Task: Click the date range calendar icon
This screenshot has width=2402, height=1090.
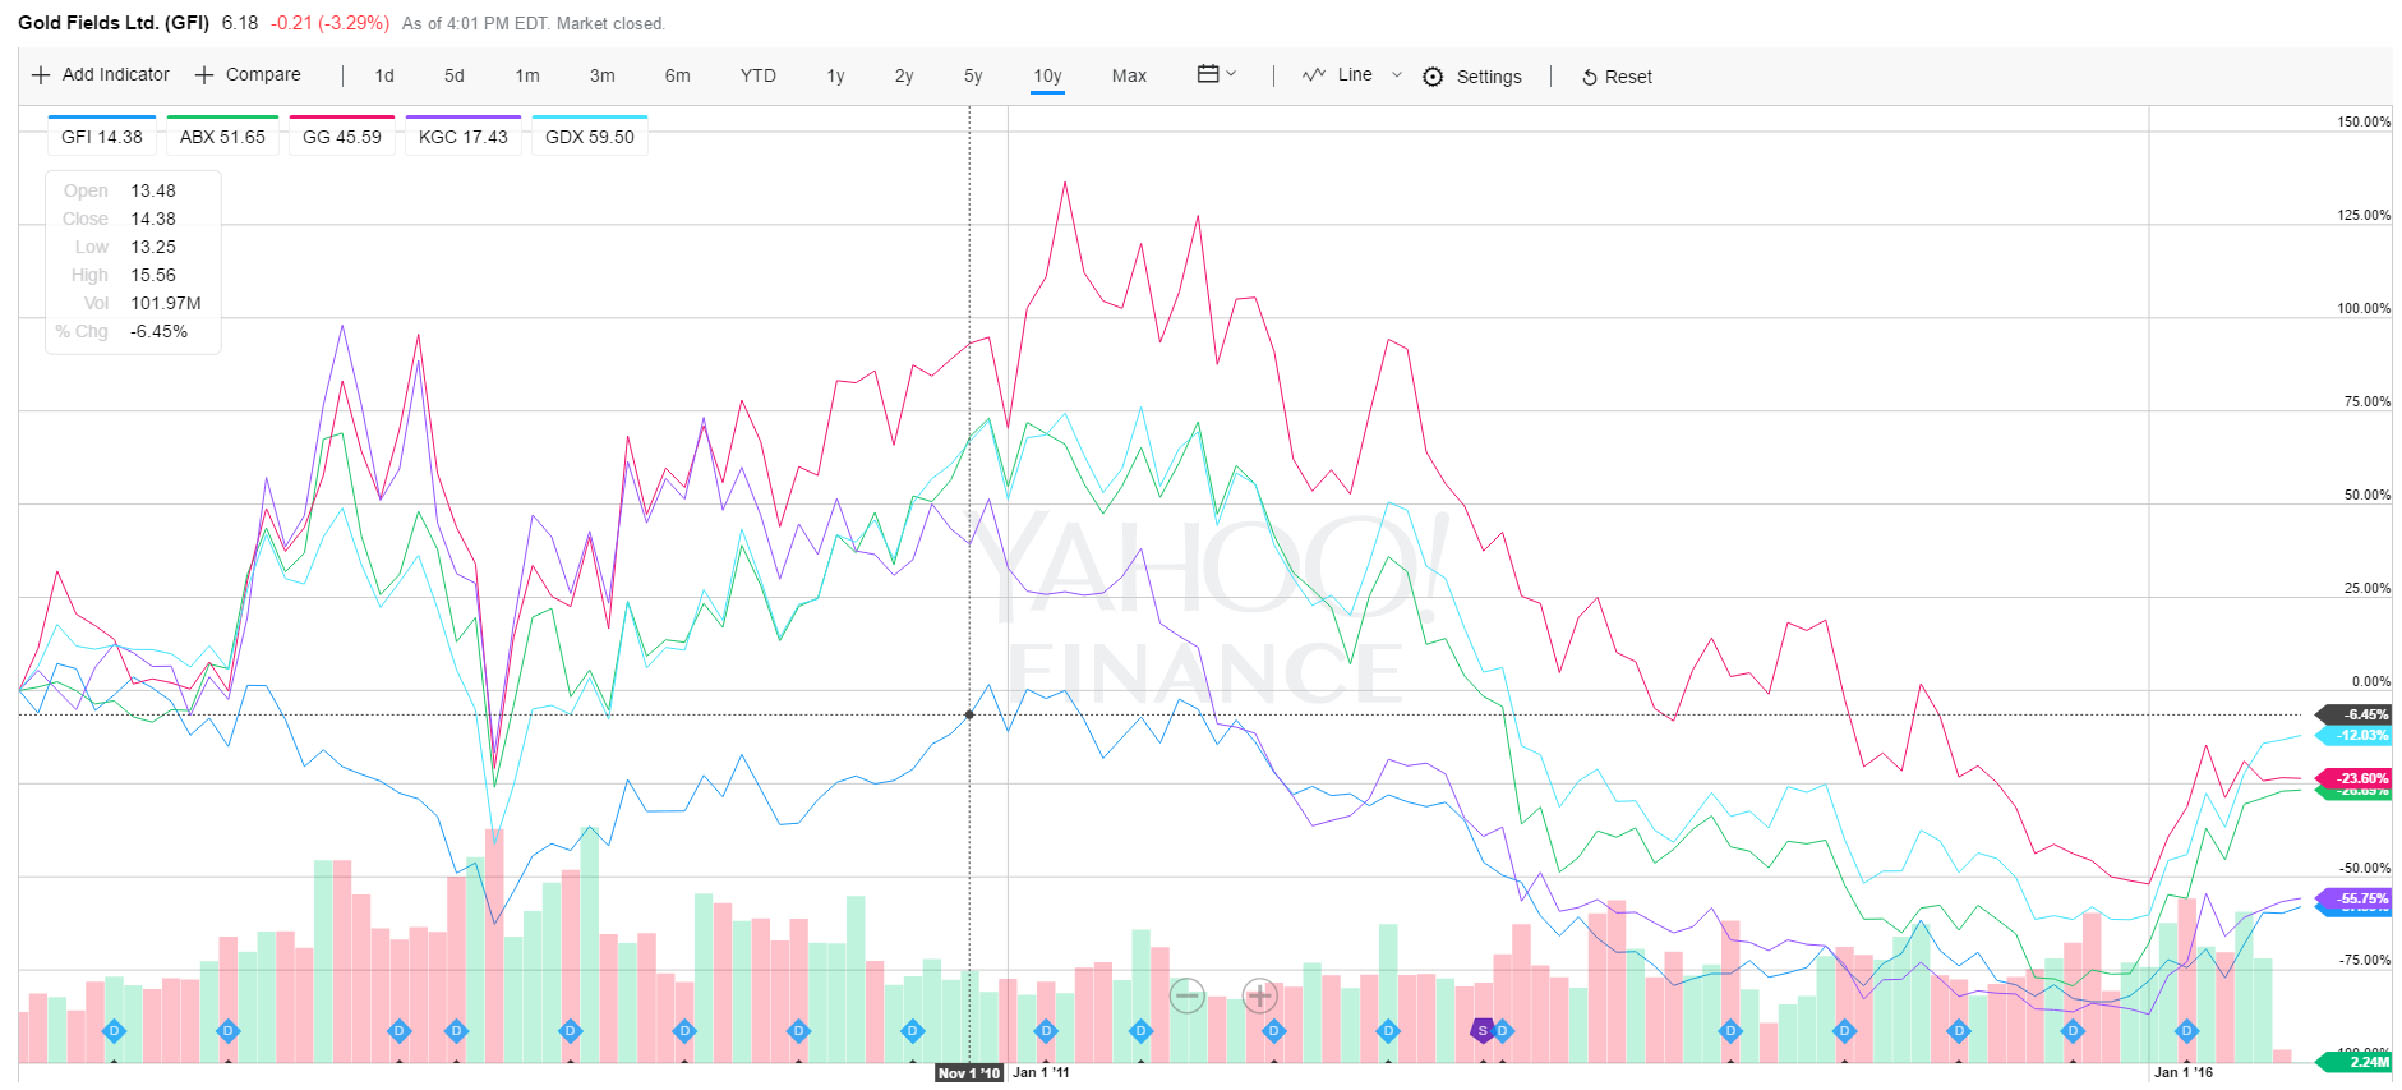Action: point(1208,74)
